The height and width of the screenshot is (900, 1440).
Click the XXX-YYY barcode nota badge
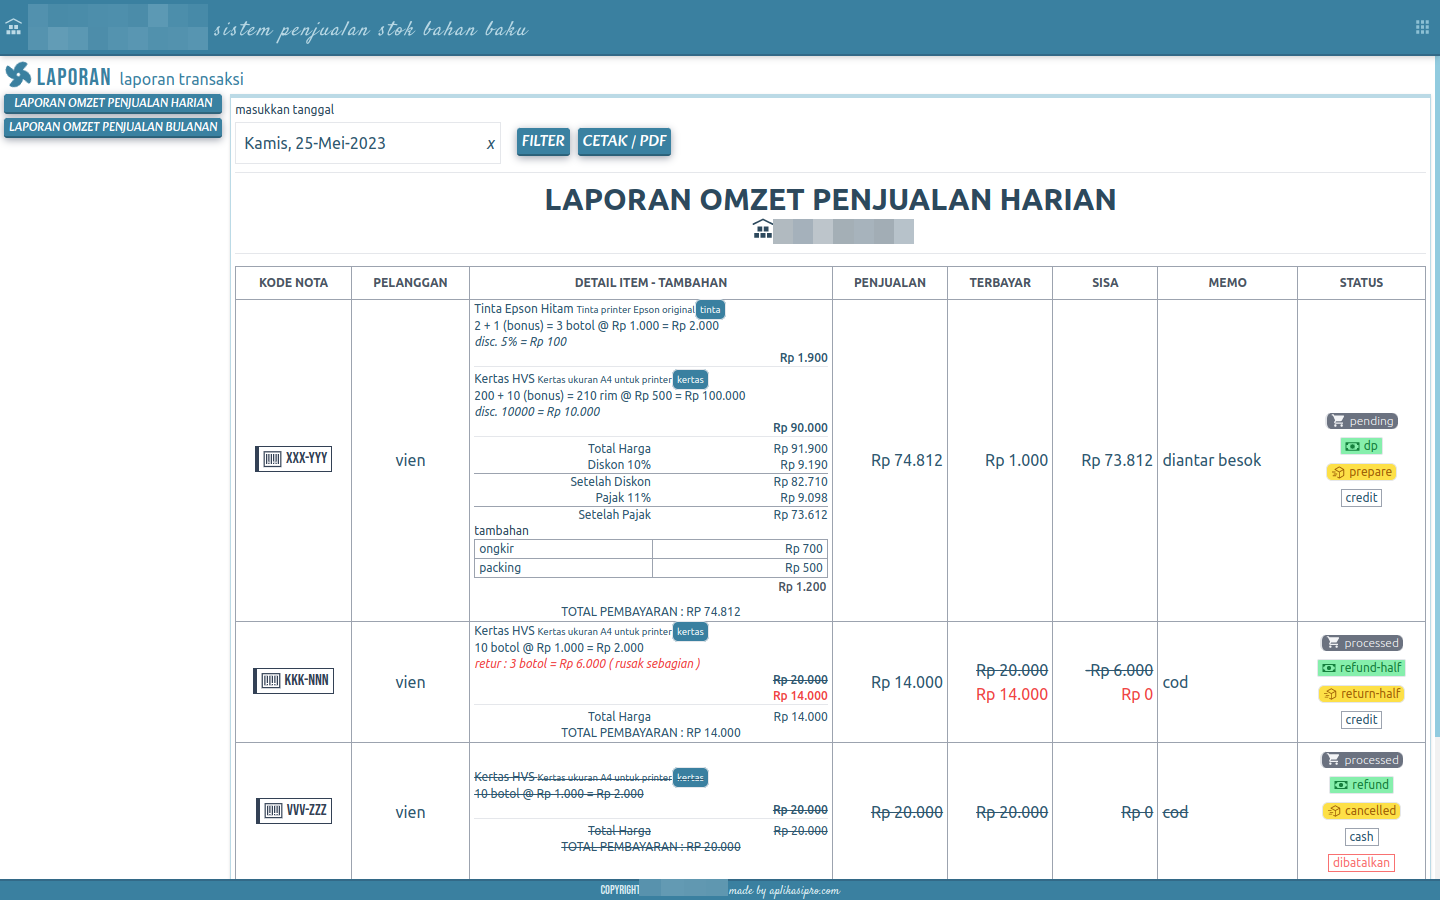pos(293,459)
